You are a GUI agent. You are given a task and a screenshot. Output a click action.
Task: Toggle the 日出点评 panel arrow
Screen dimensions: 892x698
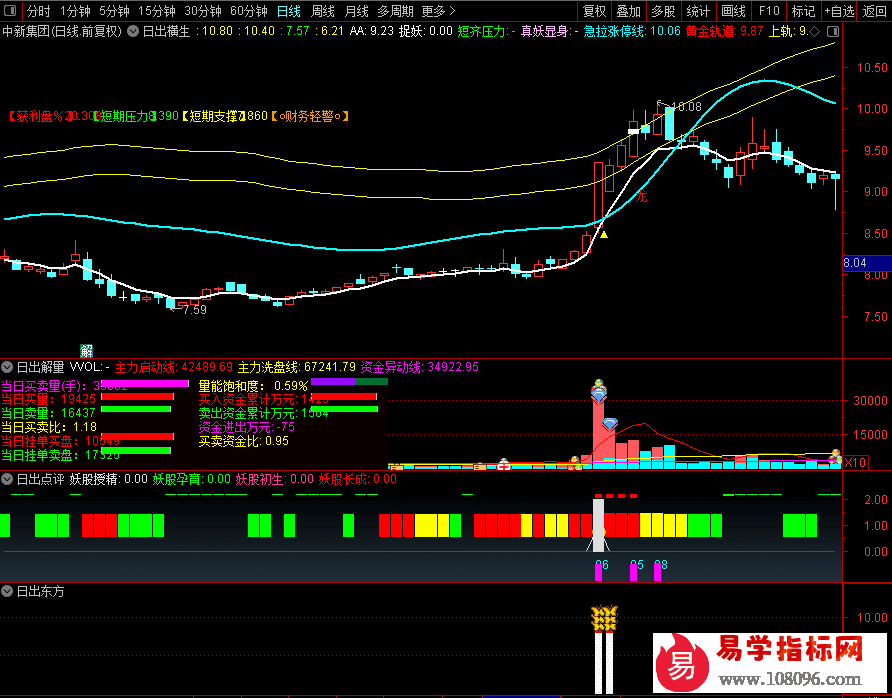tap(8, 479)
